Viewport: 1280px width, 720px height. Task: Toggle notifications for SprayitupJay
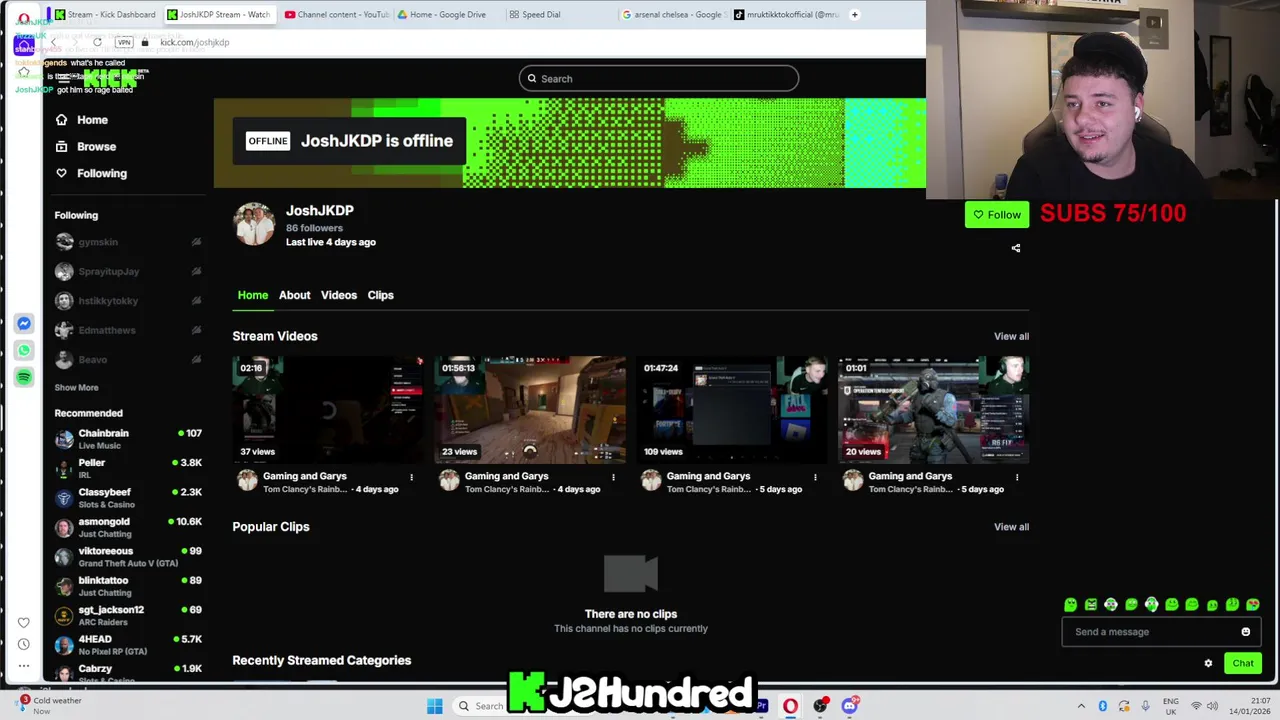(196, 271)
